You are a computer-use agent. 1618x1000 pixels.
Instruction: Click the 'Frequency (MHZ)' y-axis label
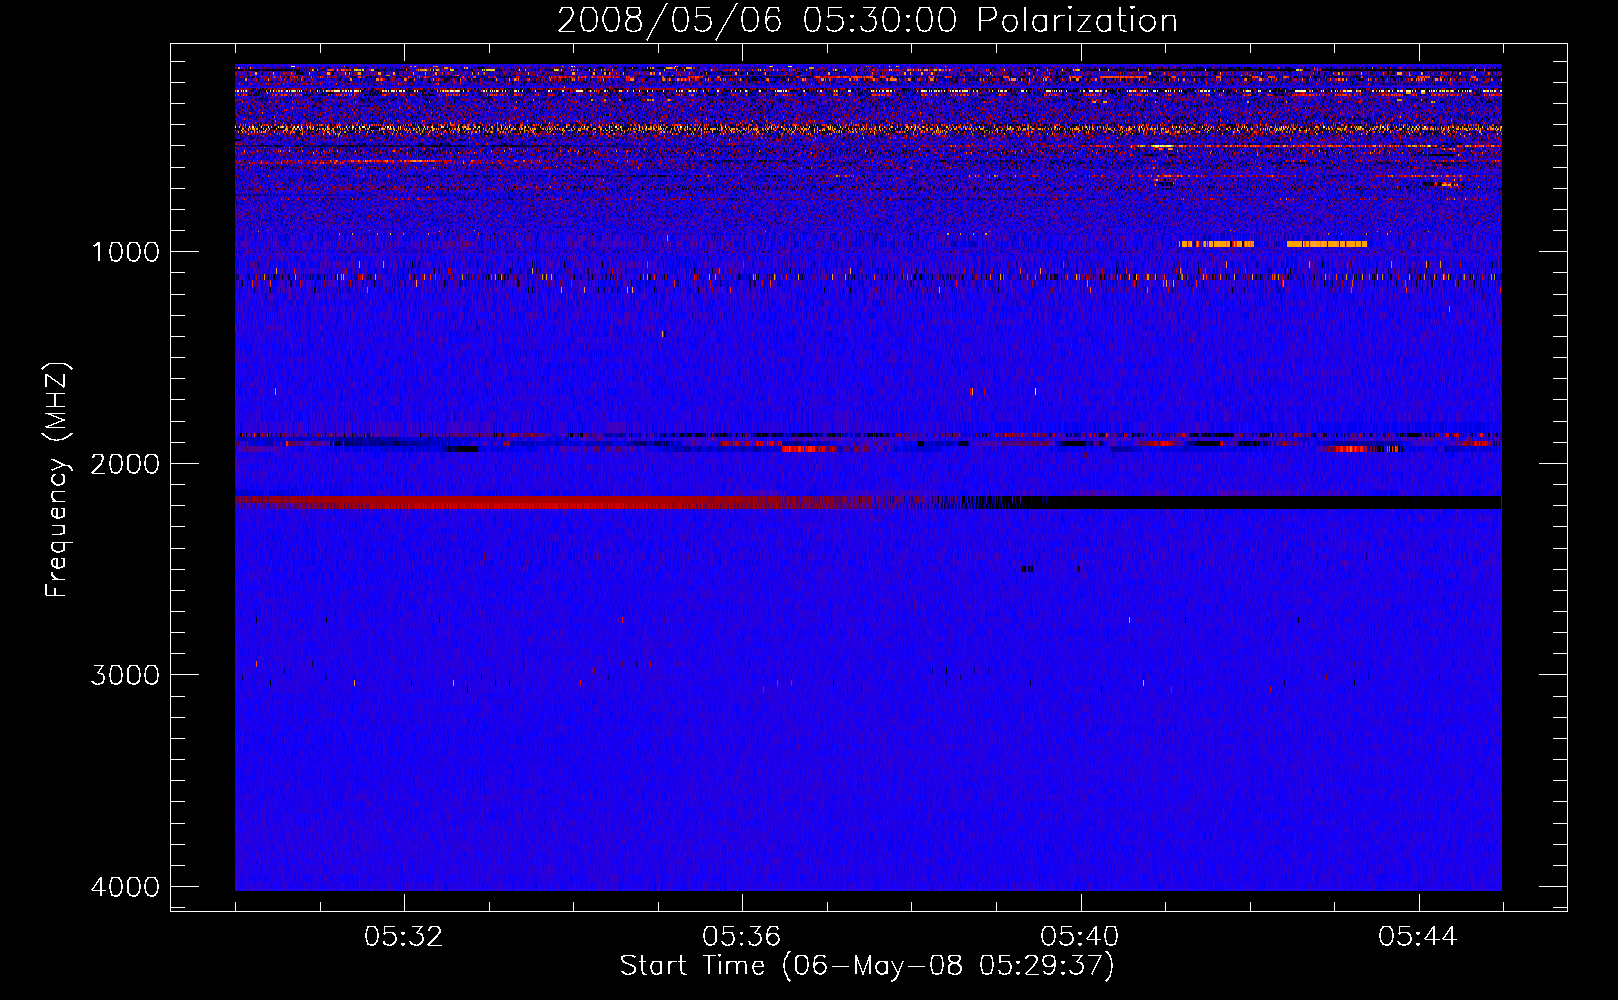[57, 479]
